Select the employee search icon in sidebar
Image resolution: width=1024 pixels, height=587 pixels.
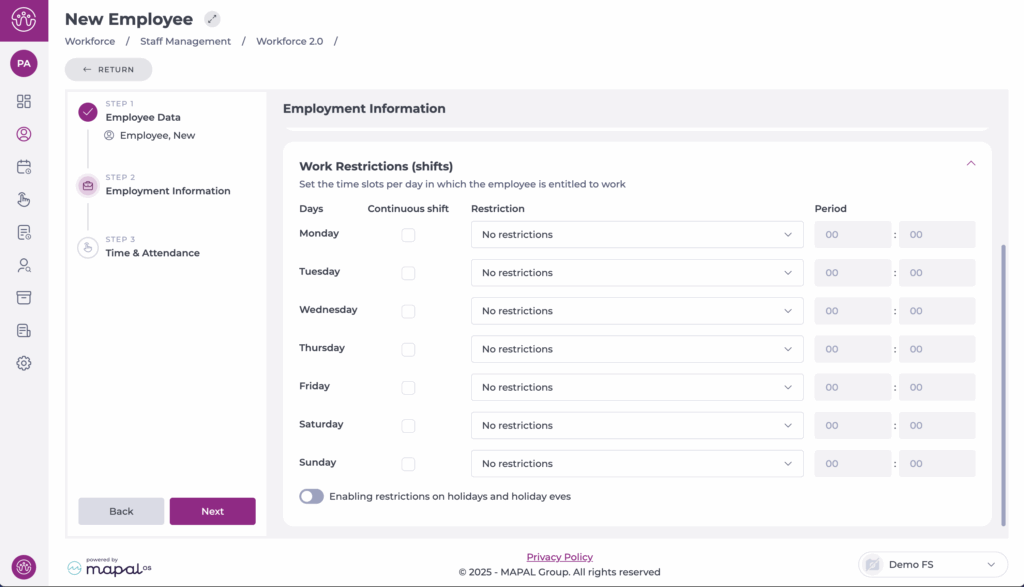click(x=23, y=264)
